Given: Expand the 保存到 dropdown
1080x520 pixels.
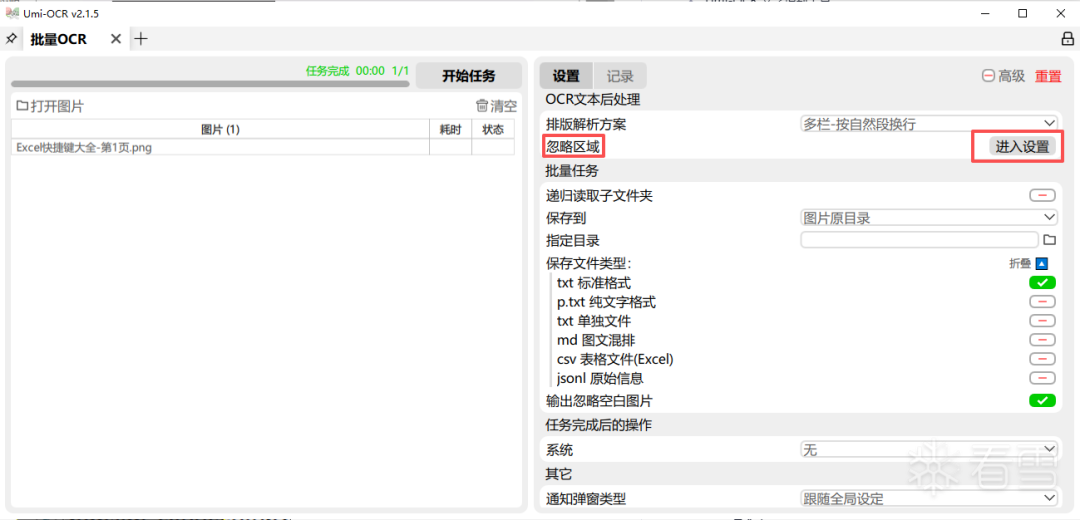Looking at the screenshot, I should pyautogui.click(x=929, y=217).
